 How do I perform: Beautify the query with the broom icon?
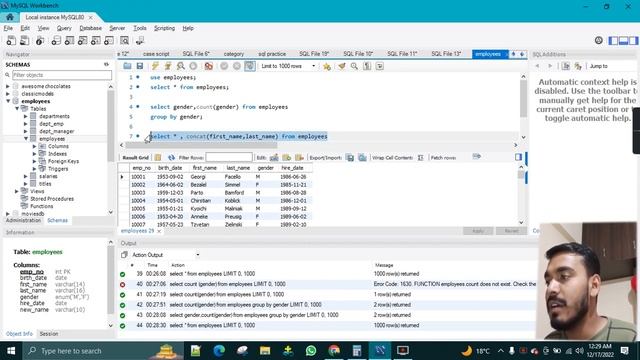[342, 66]
